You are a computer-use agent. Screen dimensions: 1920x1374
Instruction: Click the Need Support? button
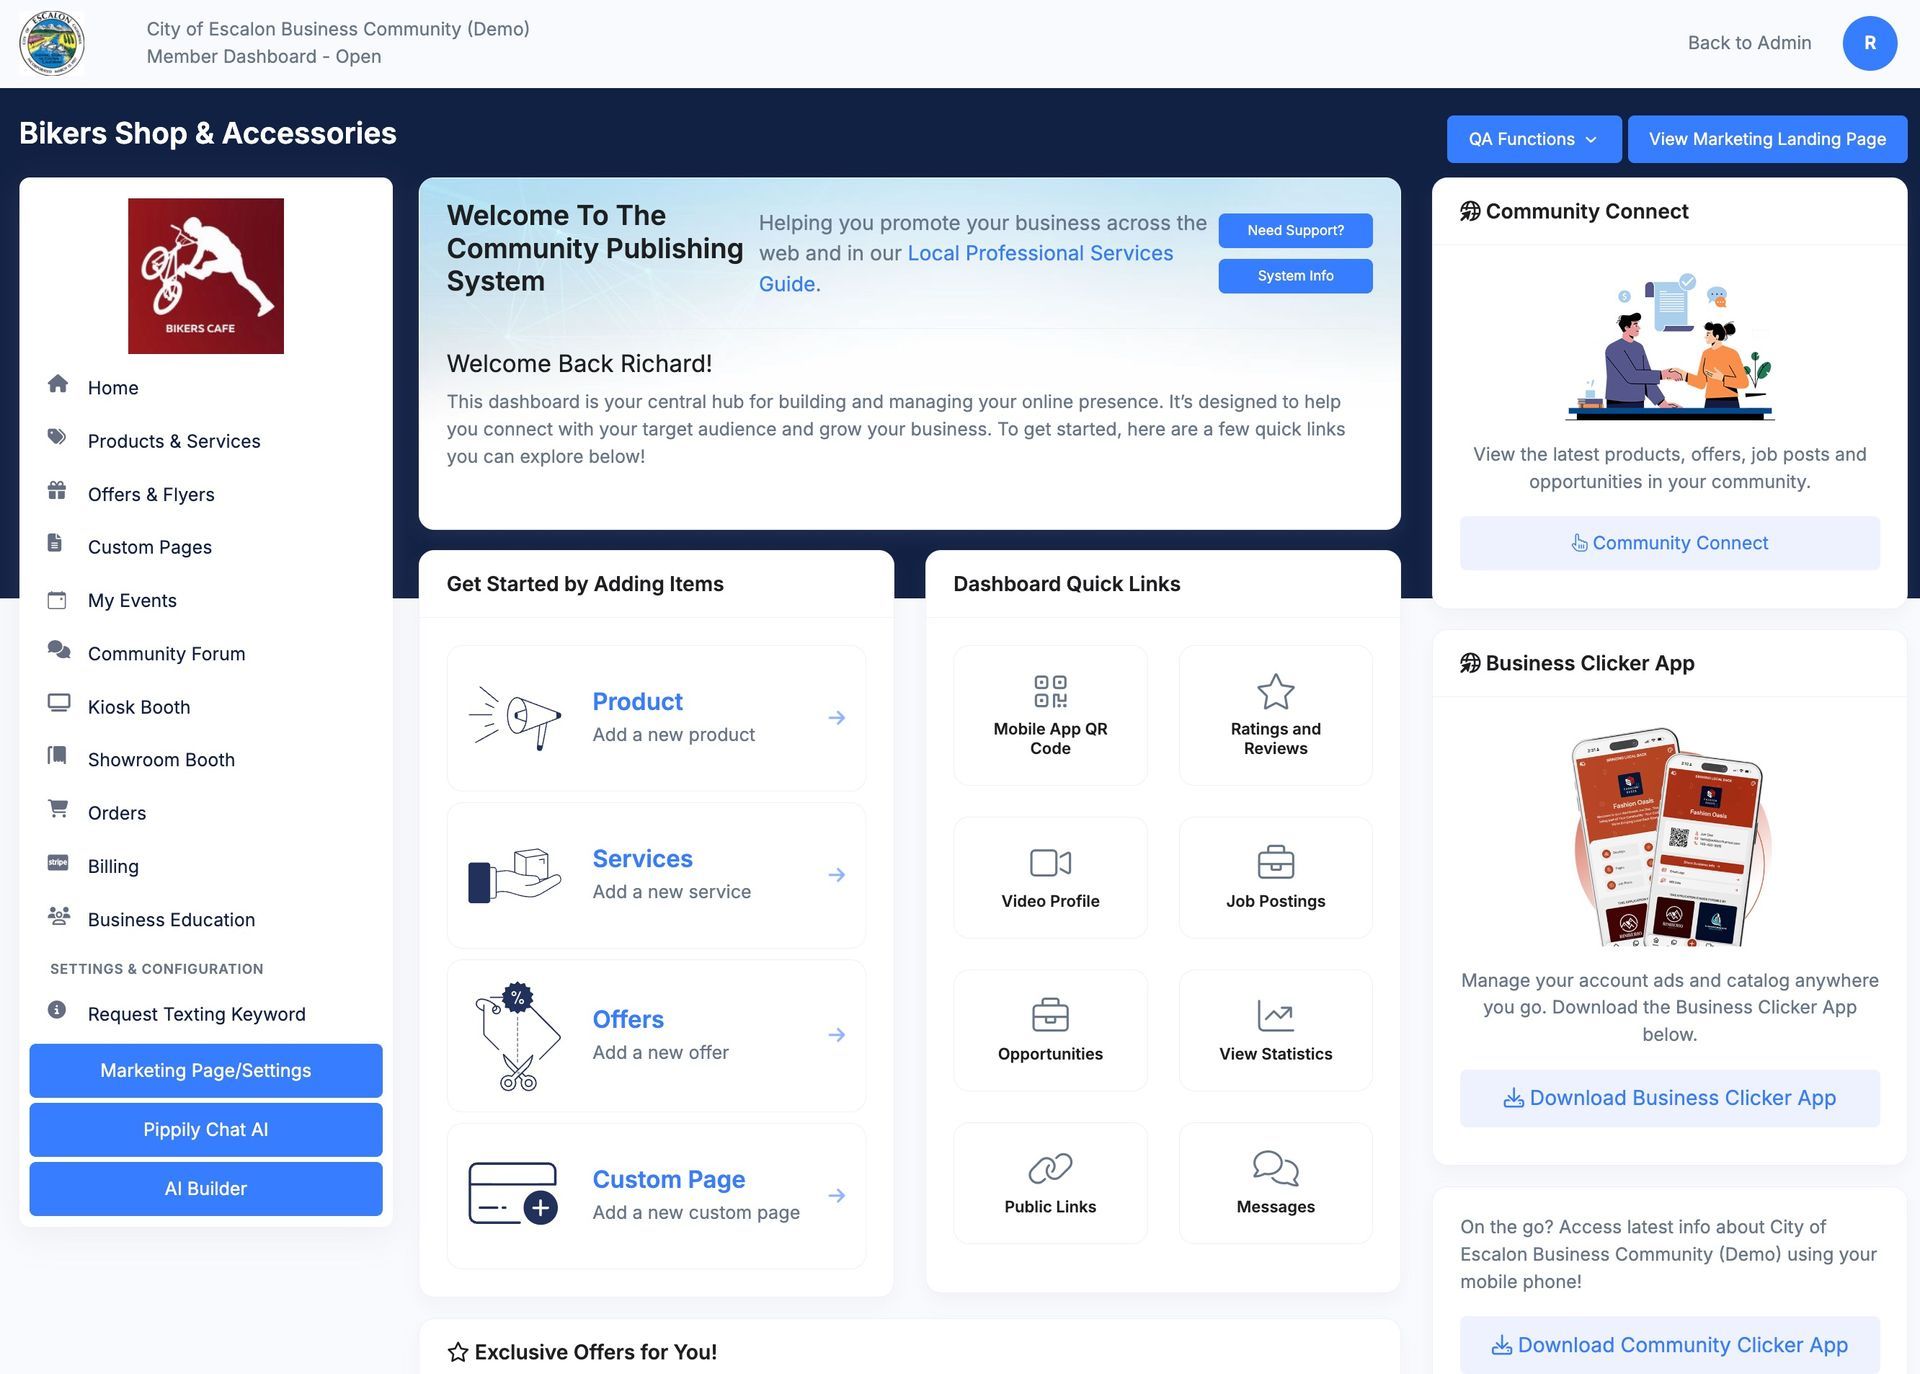pos(1295,230)
